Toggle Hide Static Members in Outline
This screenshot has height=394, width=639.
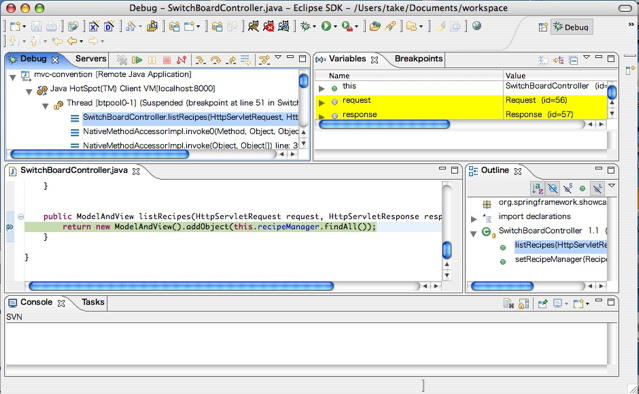(x=567, y=188)
